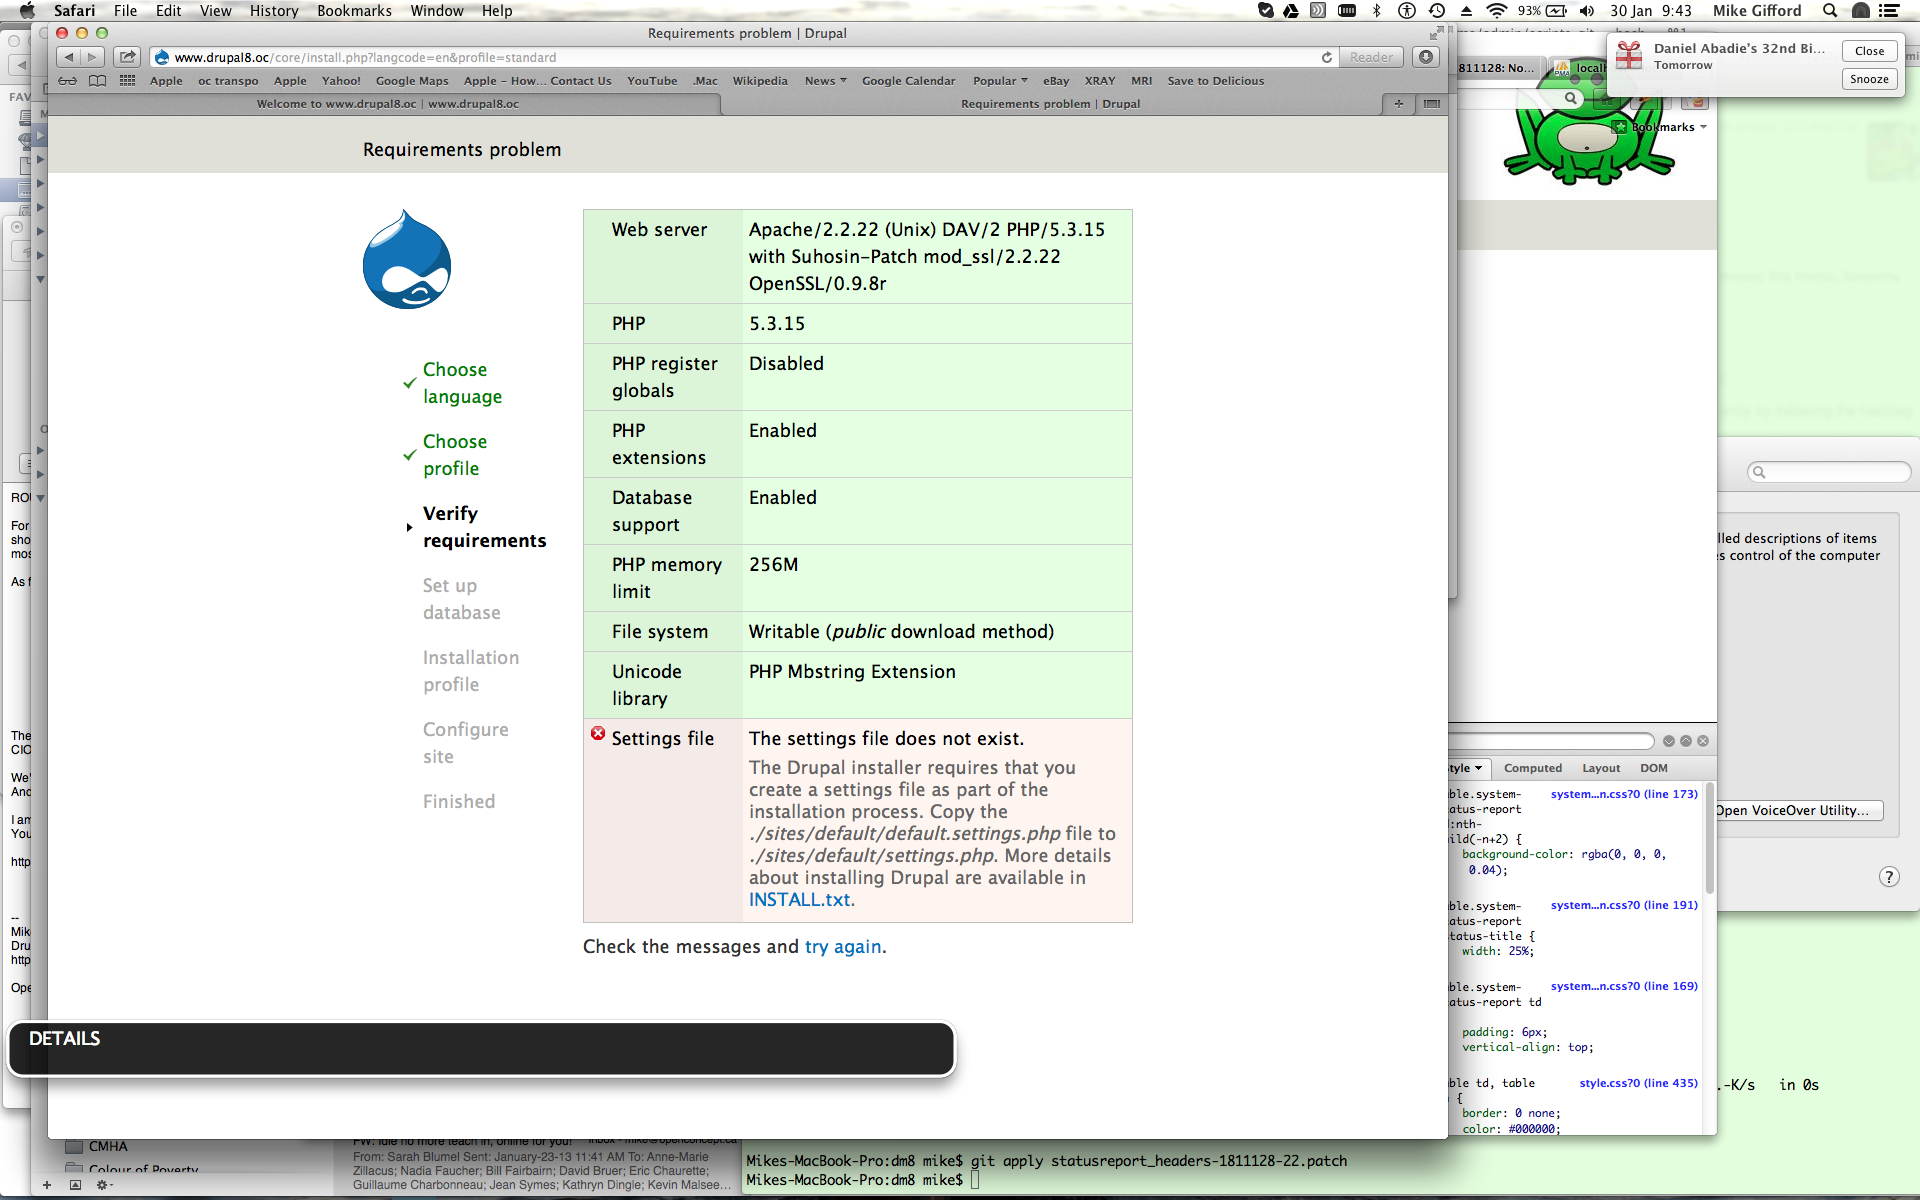This screenshot has width=1920, height=1200.
Task: Click the search field in the VoiceOver window
Action: 1829,472
